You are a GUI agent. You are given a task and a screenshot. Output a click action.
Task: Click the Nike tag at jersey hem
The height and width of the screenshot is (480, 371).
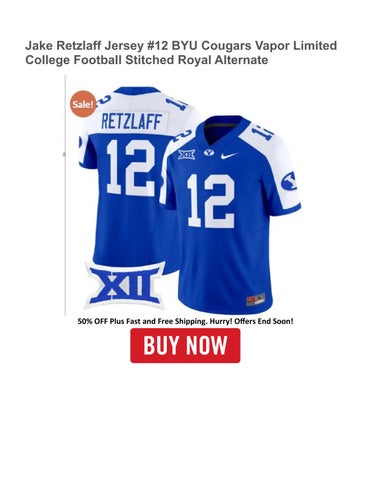tap(256, 300)
